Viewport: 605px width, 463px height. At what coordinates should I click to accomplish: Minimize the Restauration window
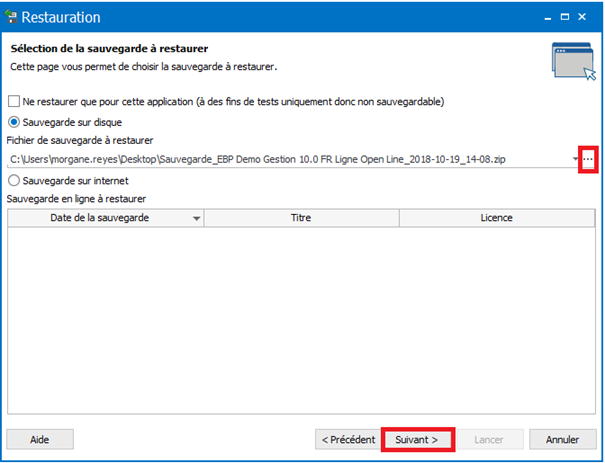click(x=548, y=17)
